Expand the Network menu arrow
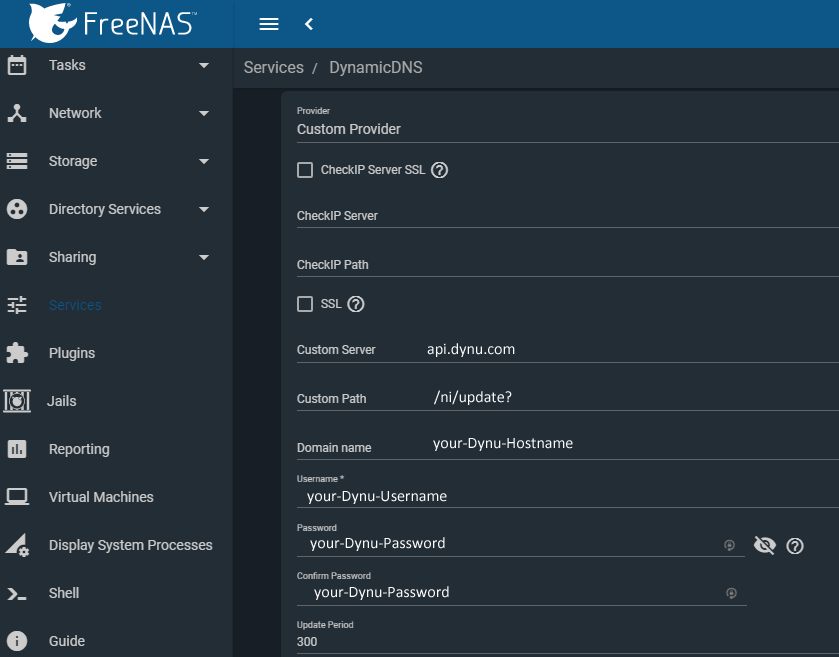Screen dimensions: 839x657 click(204, 113)
